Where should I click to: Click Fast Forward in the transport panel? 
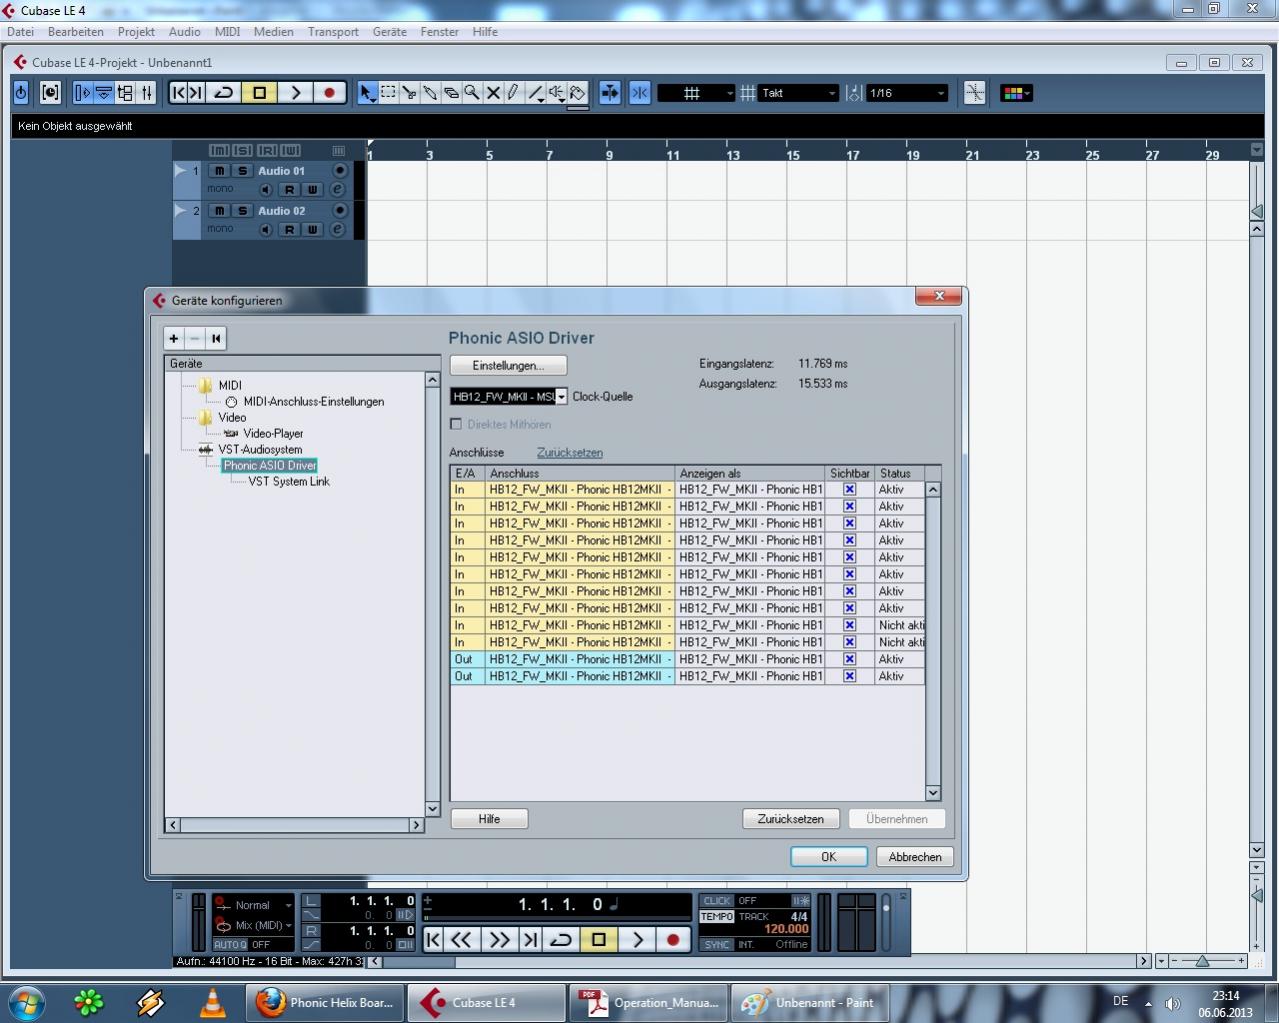499,939
